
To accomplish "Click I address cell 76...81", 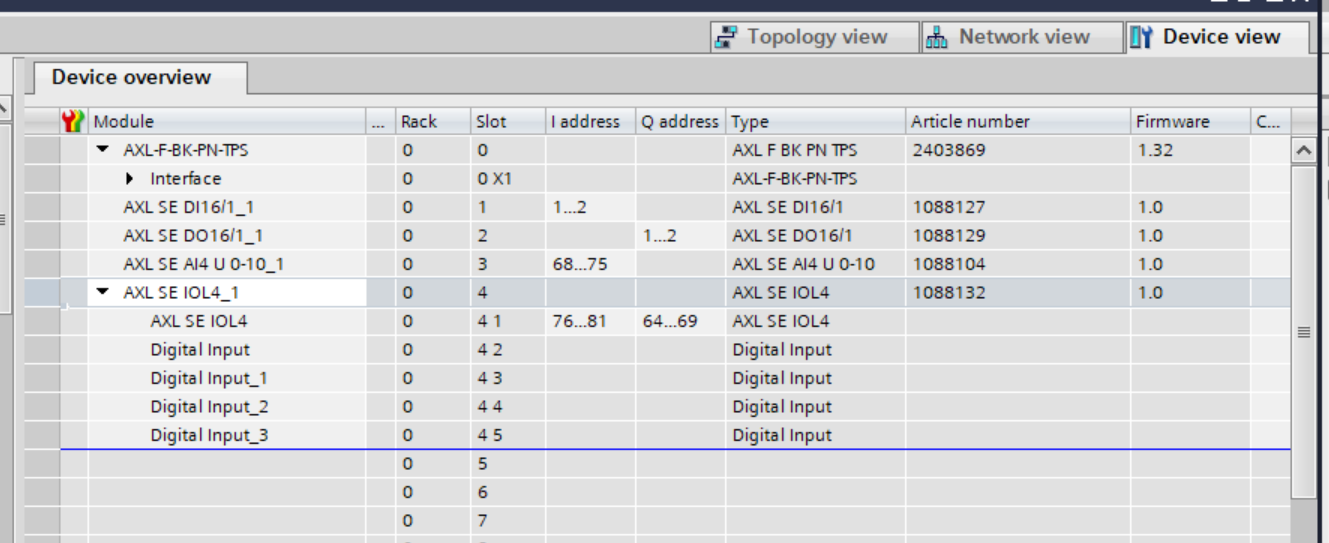I will [590, 321].
